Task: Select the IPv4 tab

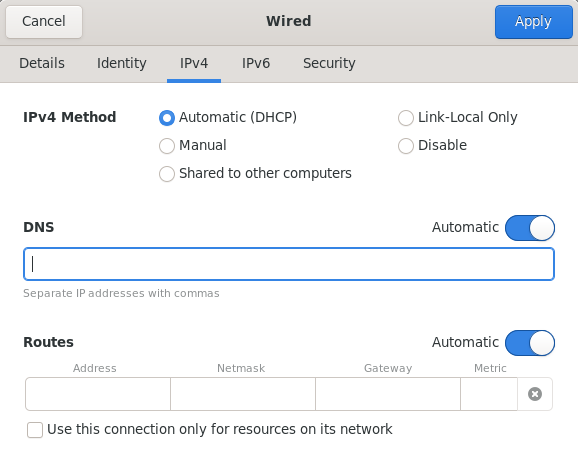Action: pos(194,63)
